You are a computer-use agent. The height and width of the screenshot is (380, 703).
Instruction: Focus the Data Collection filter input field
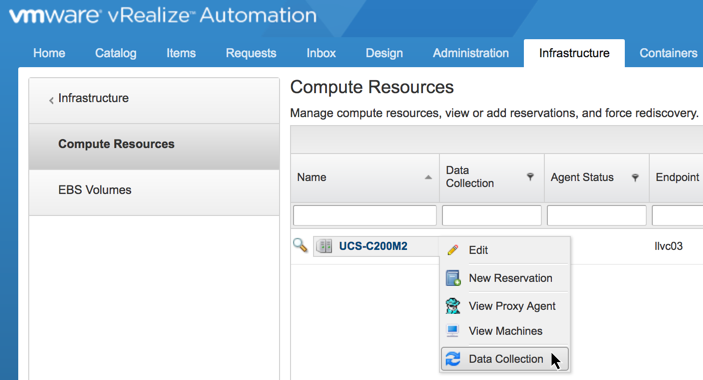click(491, 216)
